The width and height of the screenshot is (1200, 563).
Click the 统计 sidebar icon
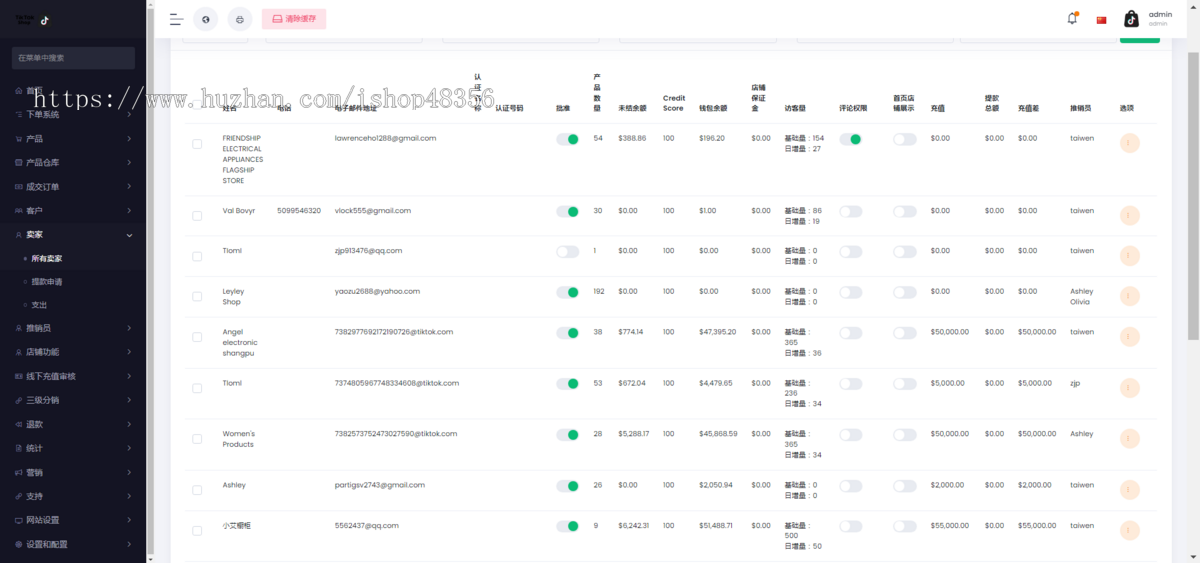(19, 448)
